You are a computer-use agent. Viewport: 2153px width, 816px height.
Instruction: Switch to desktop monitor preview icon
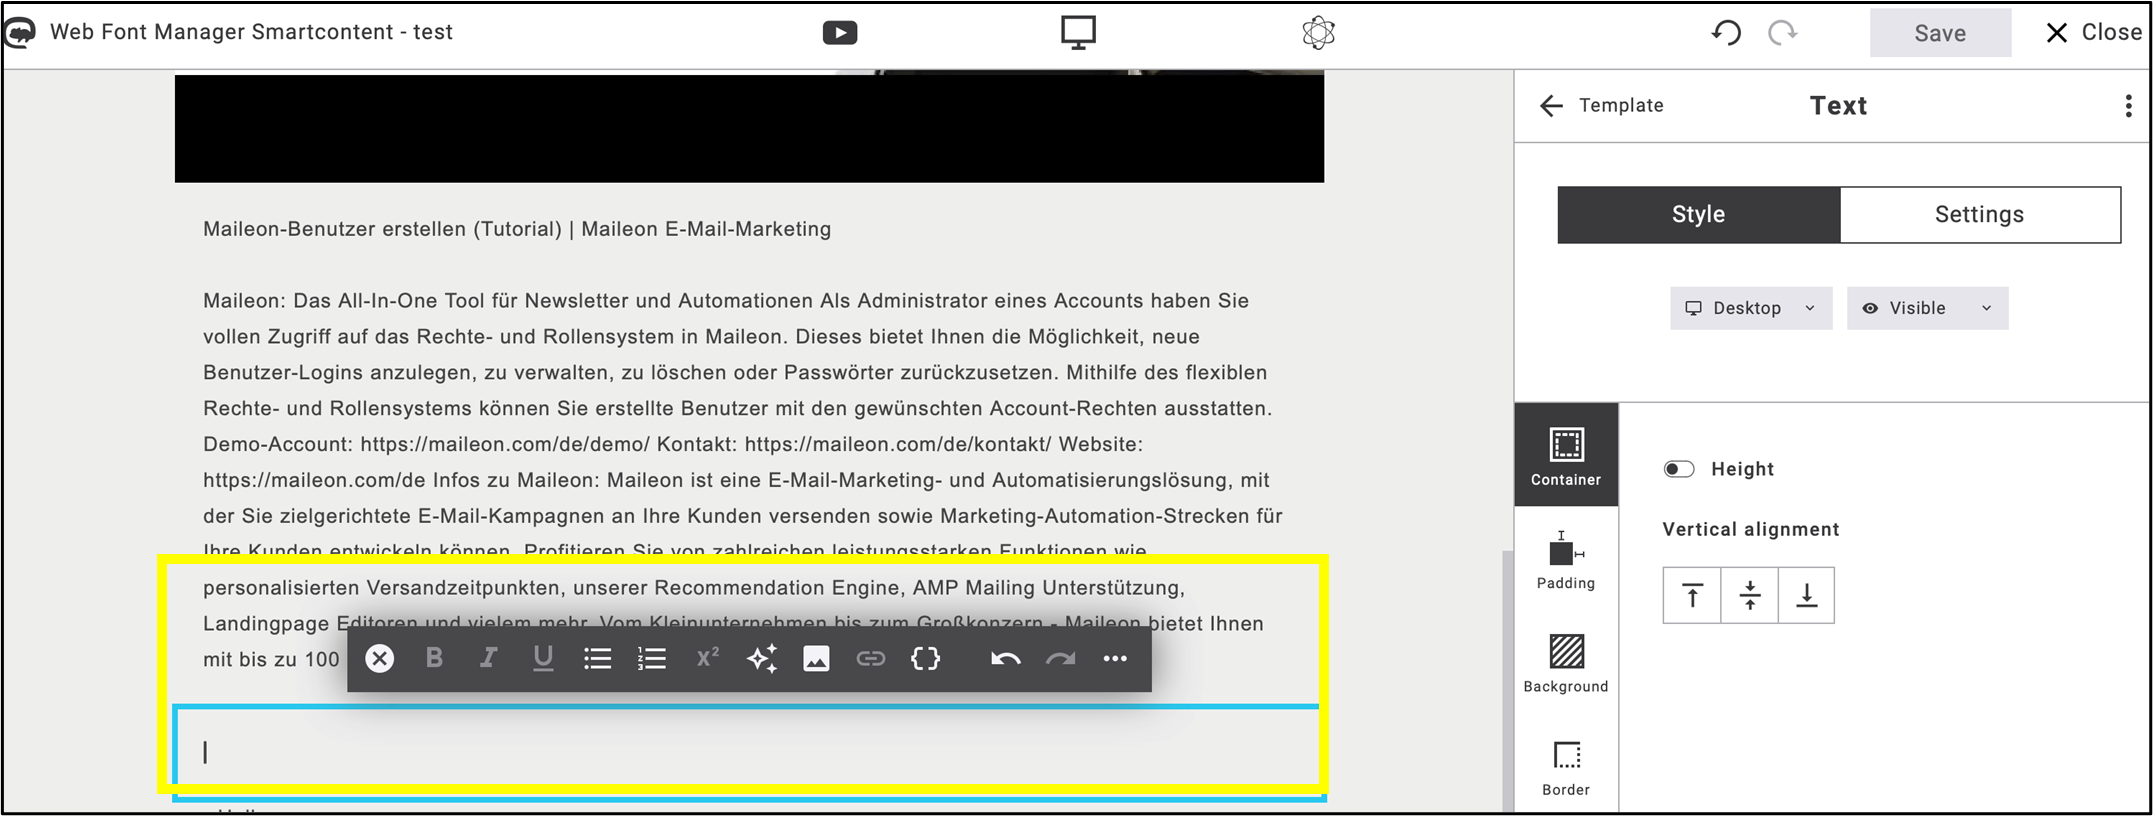[x=1078, y=32]
